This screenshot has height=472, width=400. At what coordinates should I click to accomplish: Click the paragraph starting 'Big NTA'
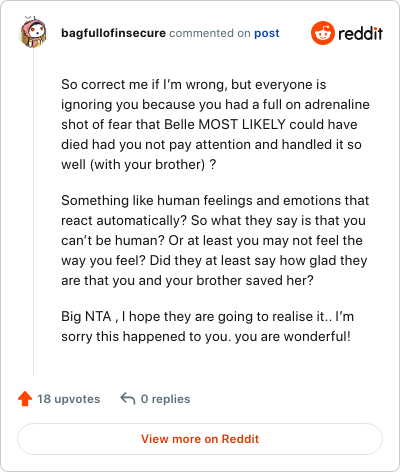tap(207, 326)
